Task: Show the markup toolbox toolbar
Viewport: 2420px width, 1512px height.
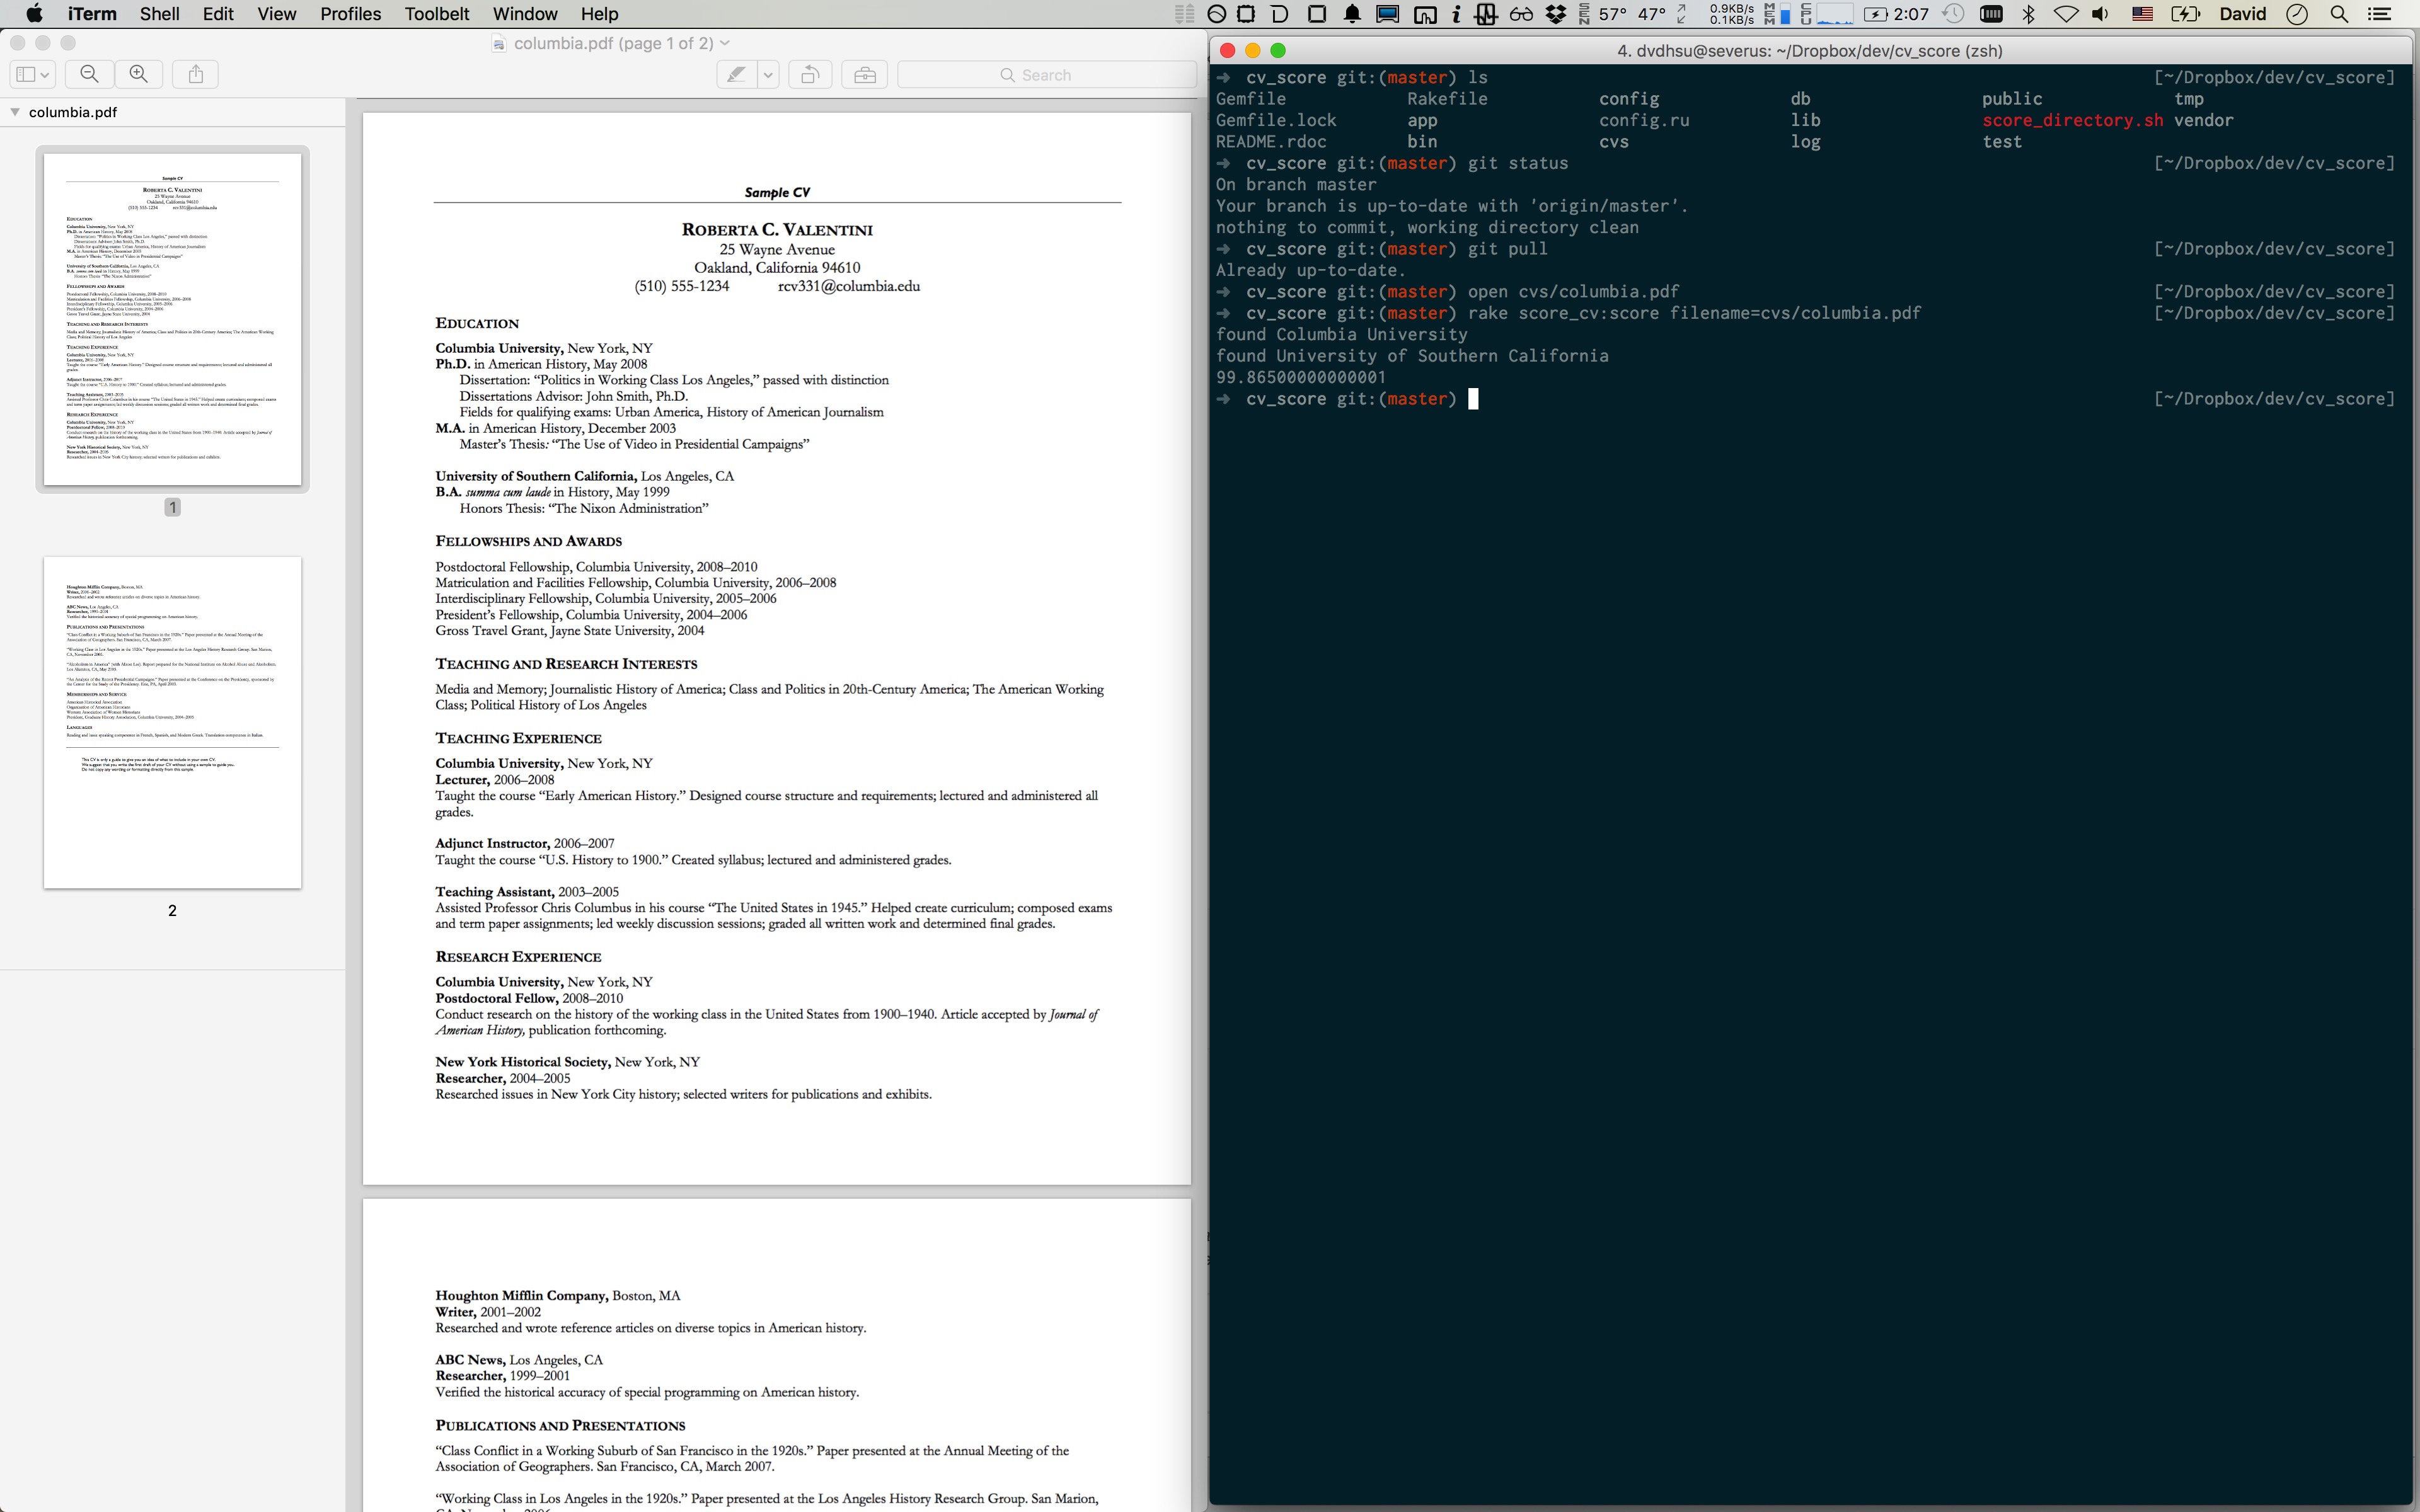Action: pos(865,75)
